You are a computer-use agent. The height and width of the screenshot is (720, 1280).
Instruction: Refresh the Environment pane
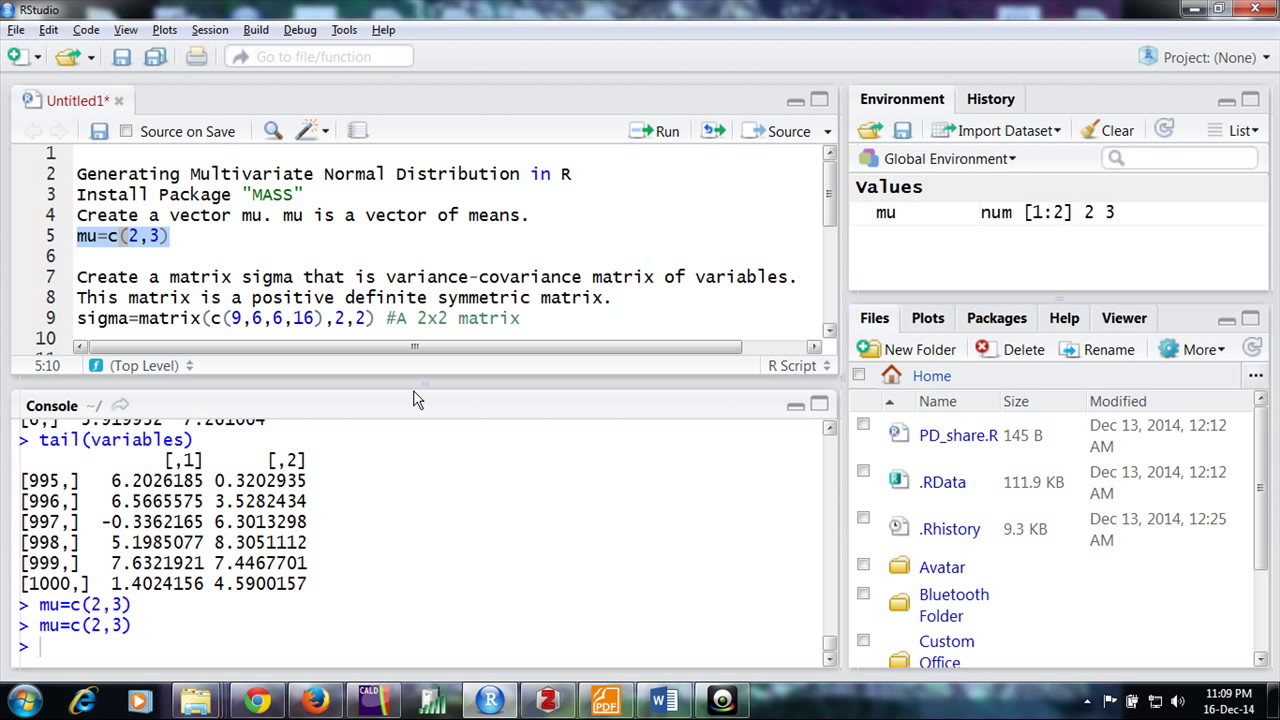click(x=1164, y=130)
